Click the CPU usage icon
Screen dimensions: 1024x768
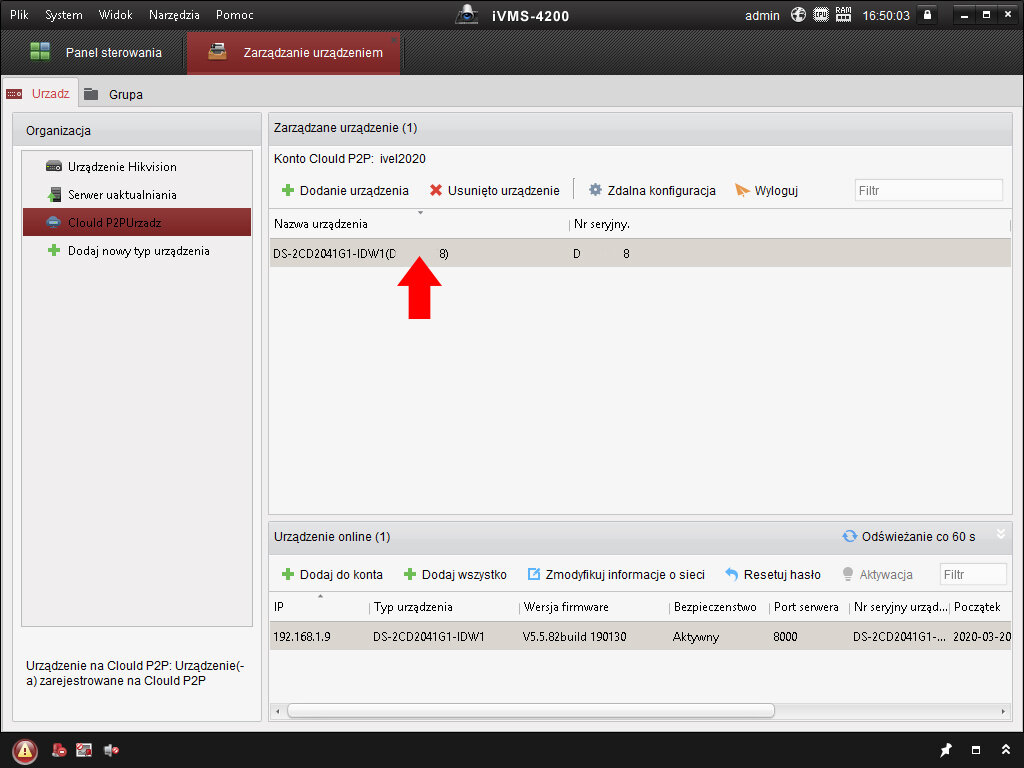coord(821,15)
